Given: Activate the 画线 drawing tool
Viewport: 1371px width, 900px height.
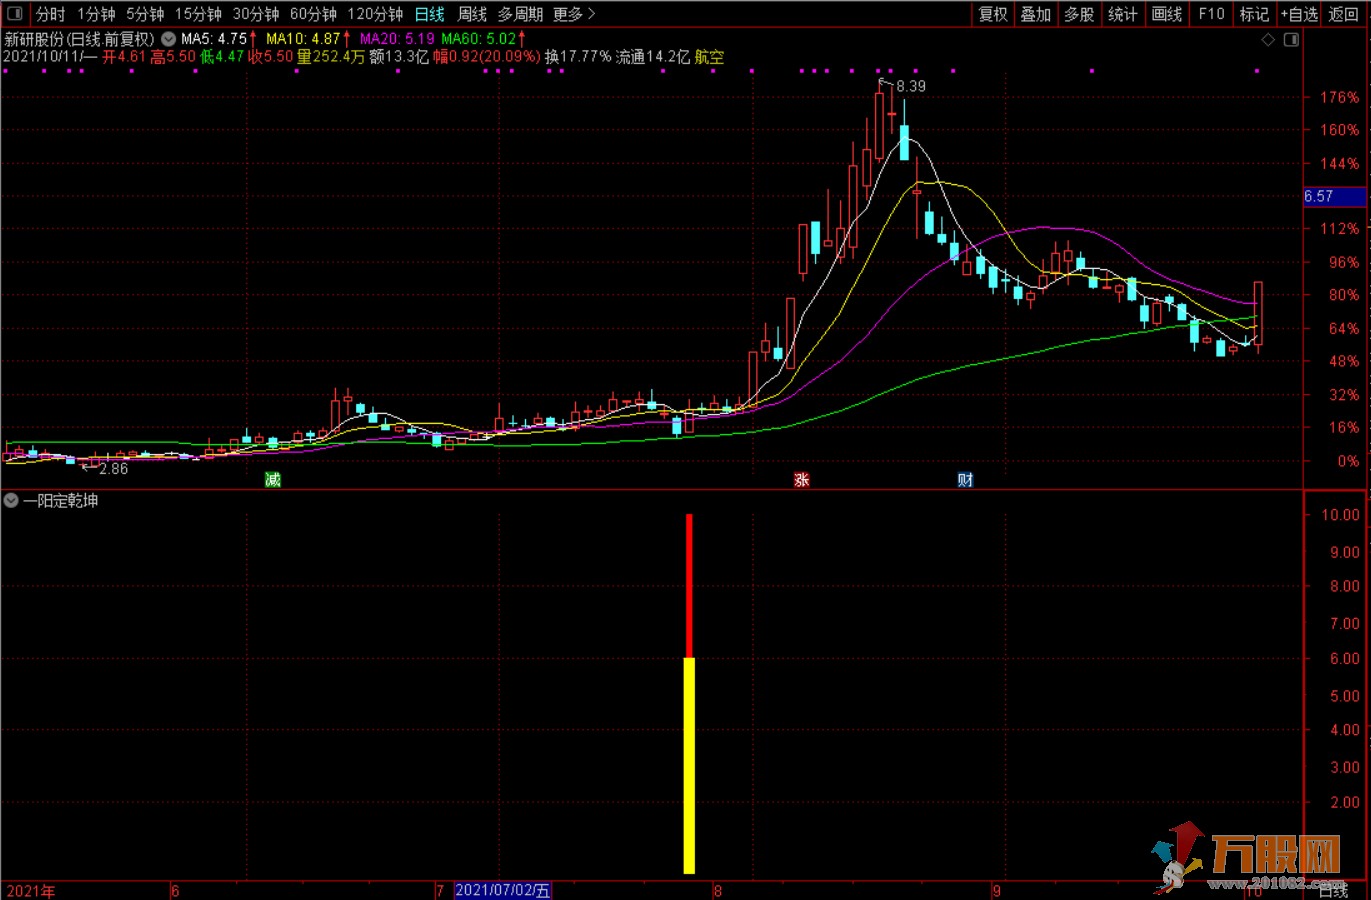Looking at the screenshot, I should pyautogui.click(x=1167, y=14).
